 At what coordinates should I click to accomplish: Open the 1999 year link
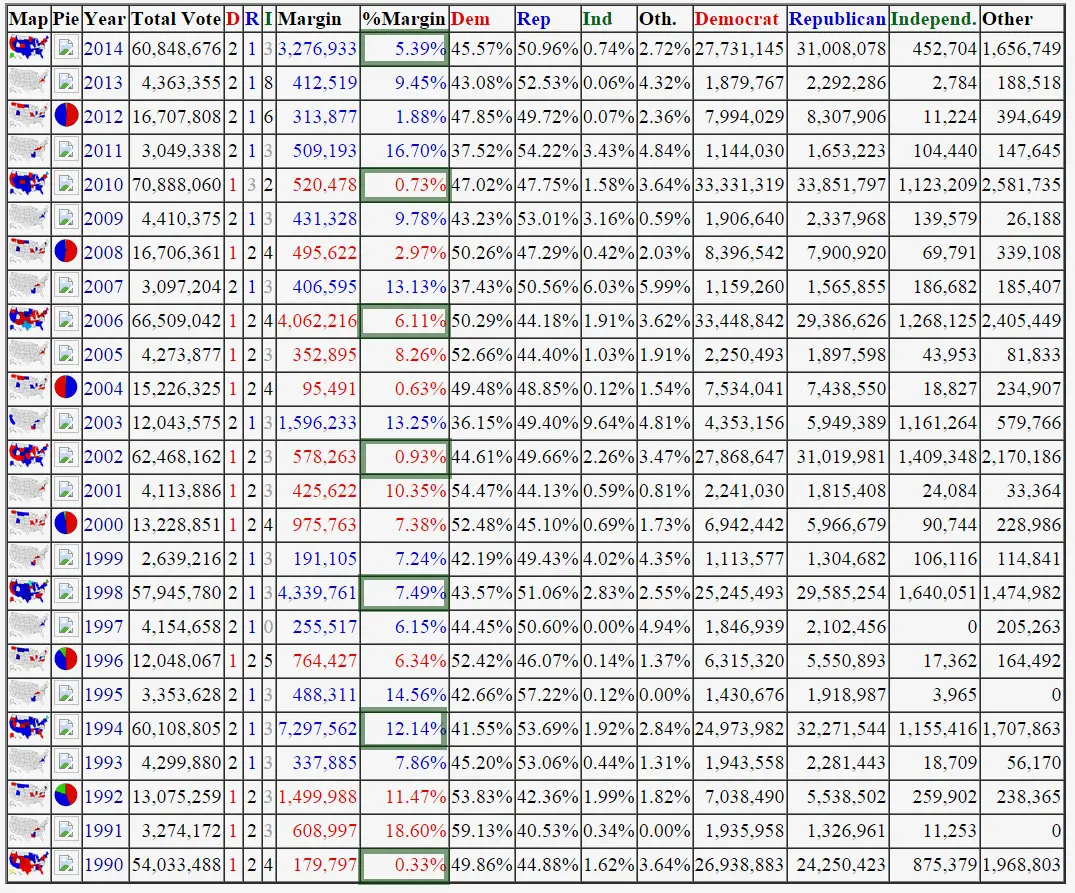pos(104,559)
